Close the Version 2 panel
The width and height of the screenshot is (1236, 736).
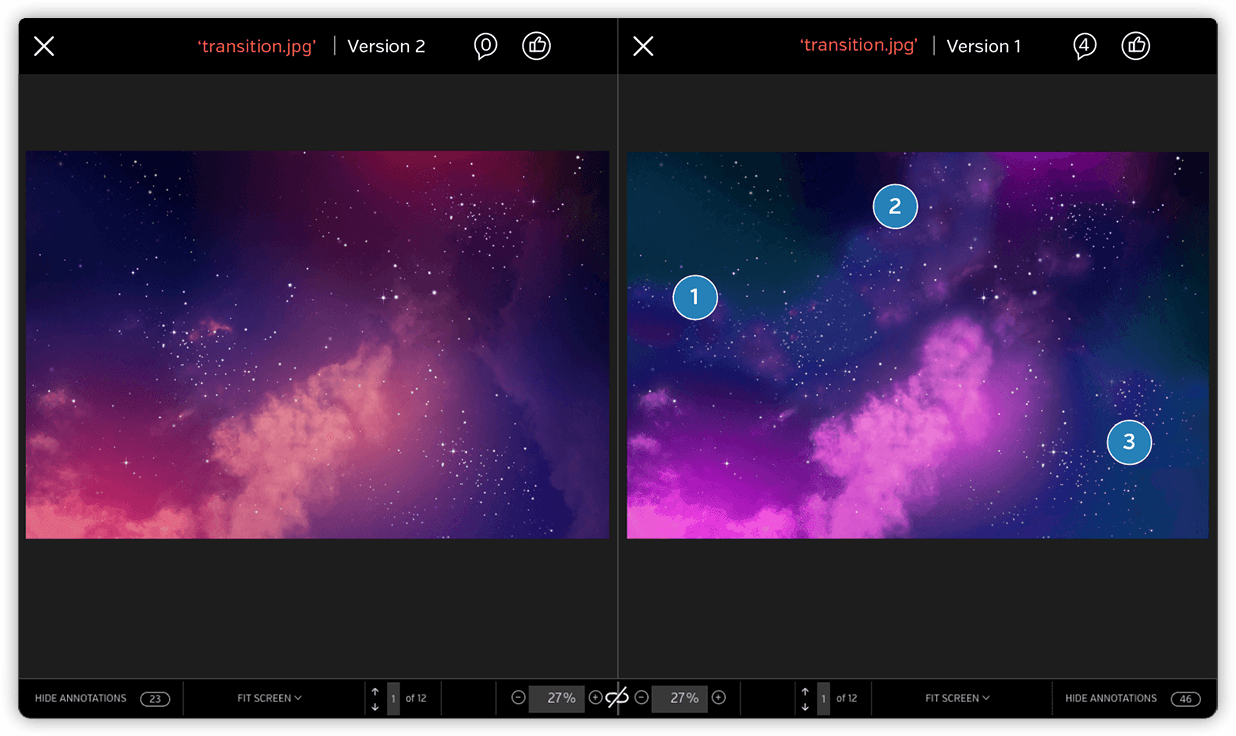click(44, 46)
